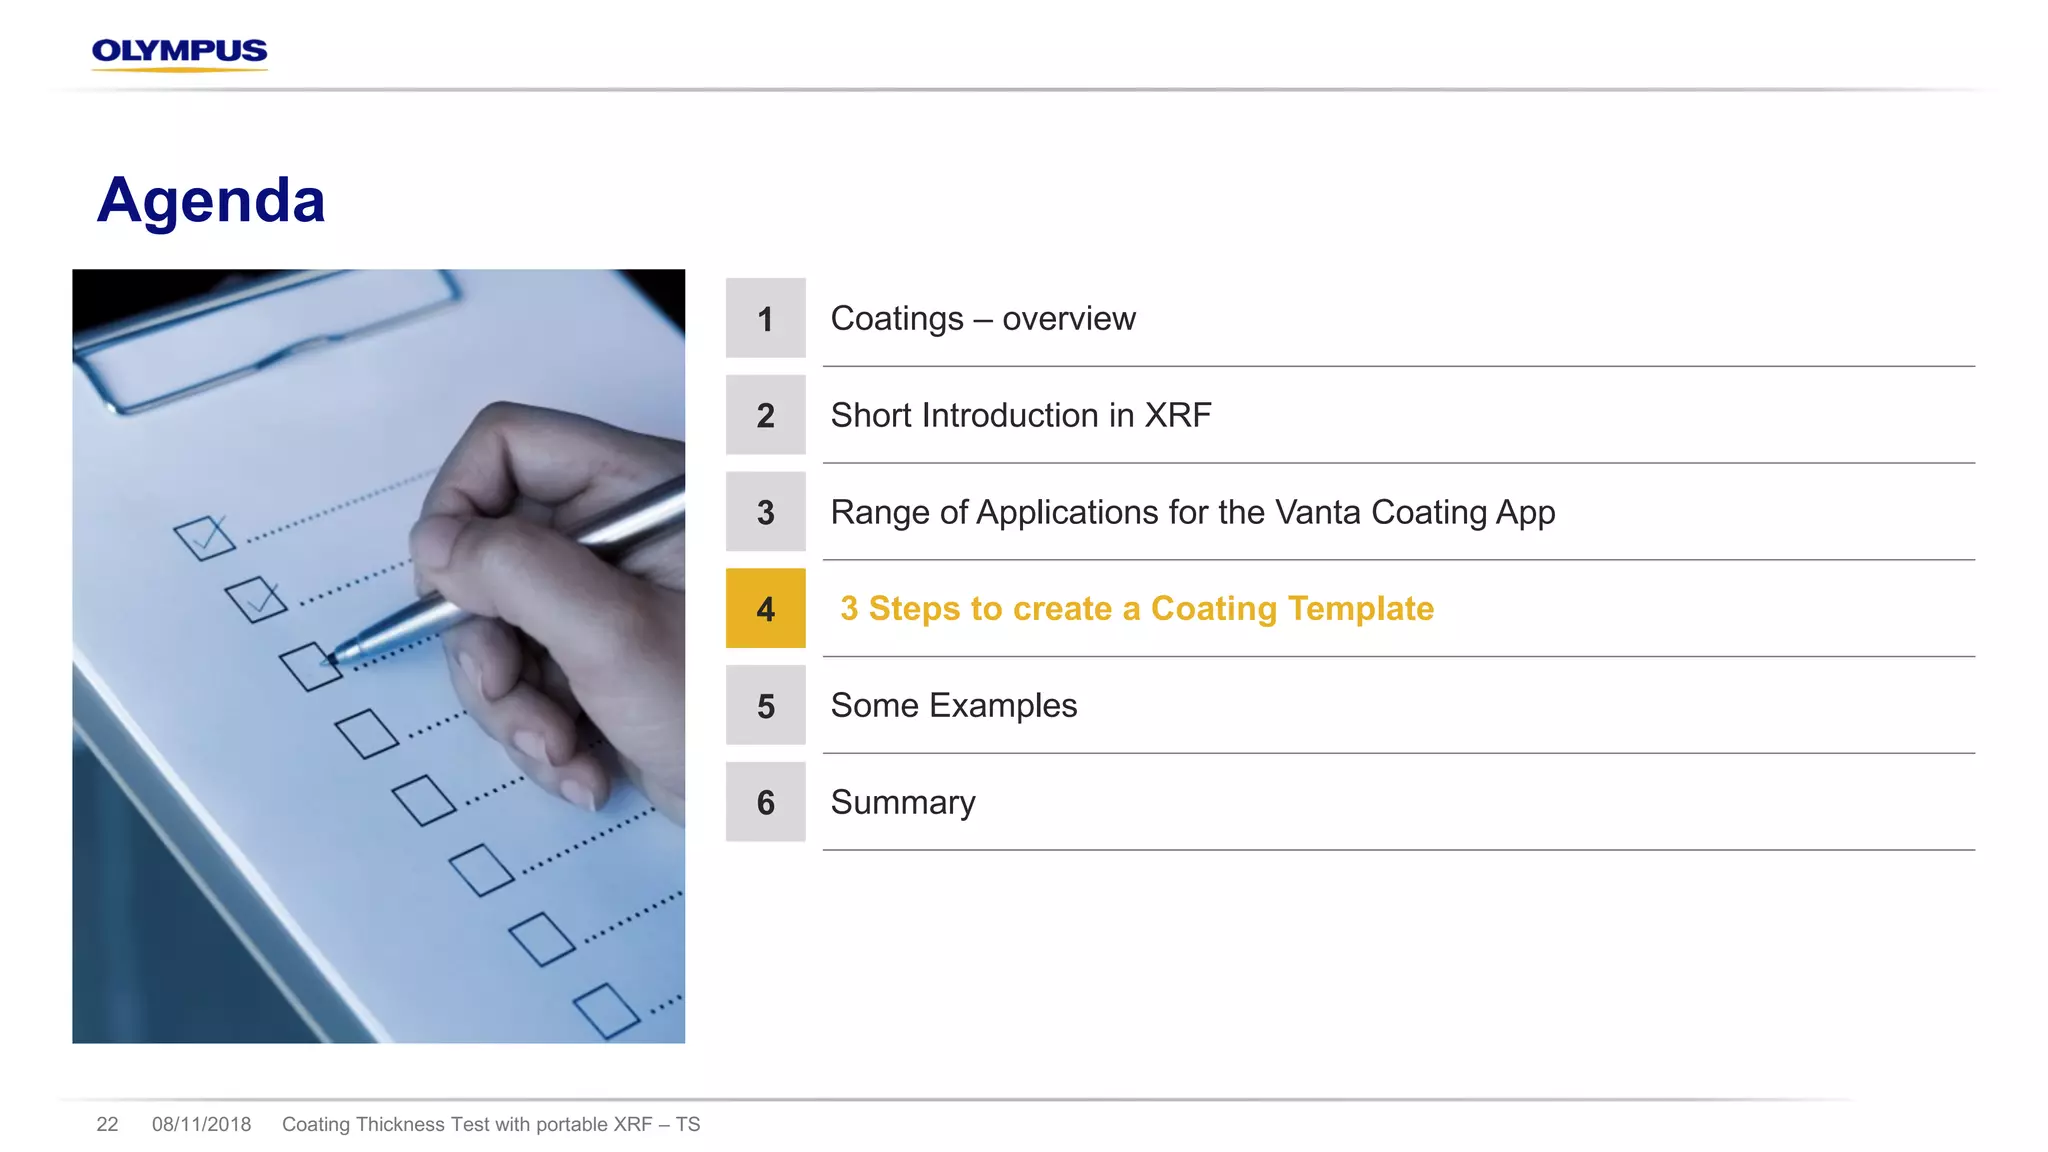Click agenda number box 5
Screen dimensions: 2048x1152
765,705
